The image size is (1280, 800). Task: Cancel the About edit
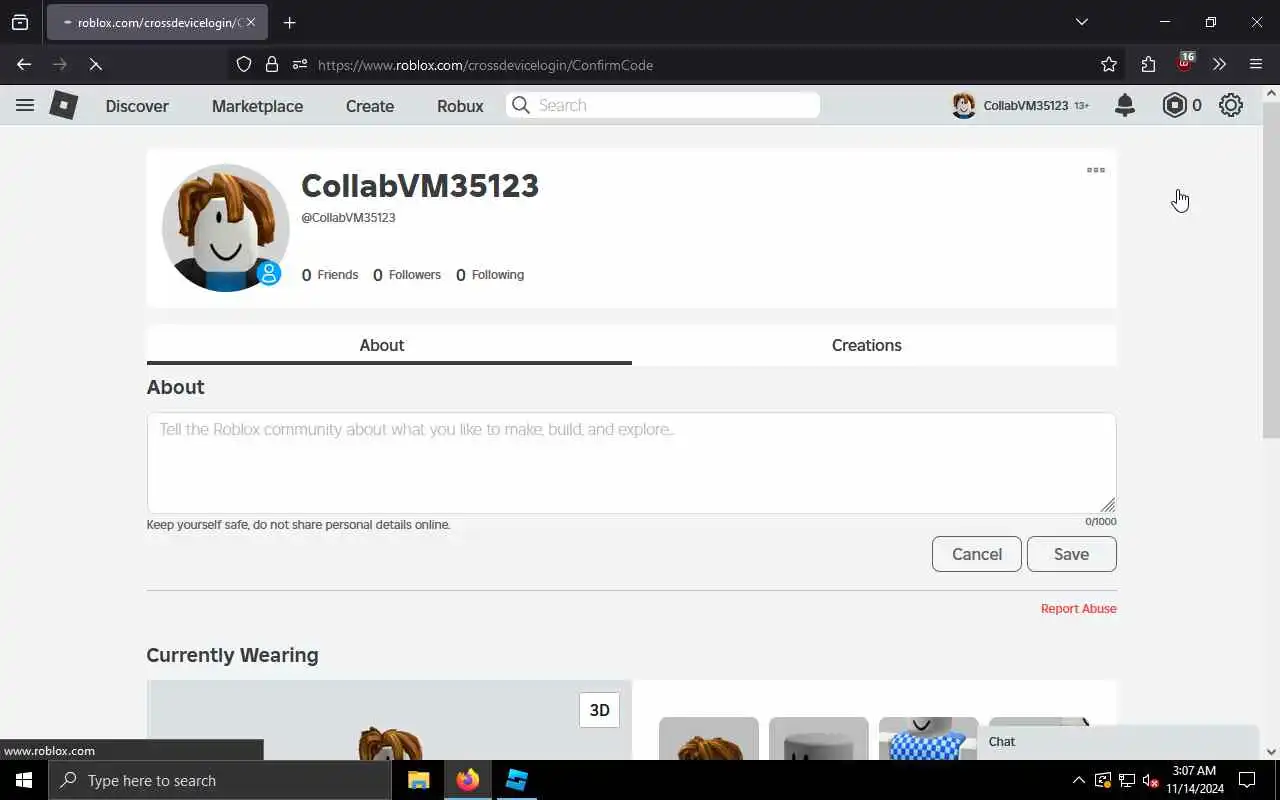(977, 554)
